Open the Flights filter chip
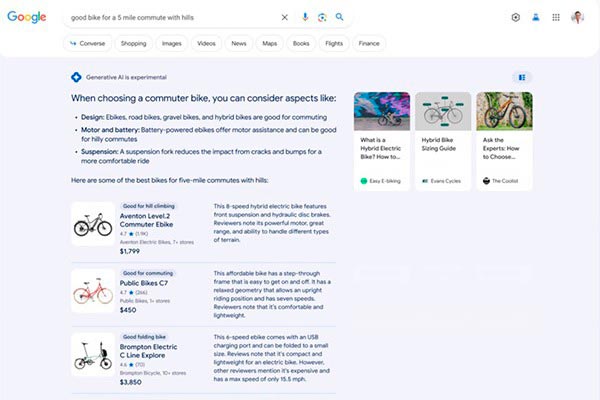 (334, 44)
